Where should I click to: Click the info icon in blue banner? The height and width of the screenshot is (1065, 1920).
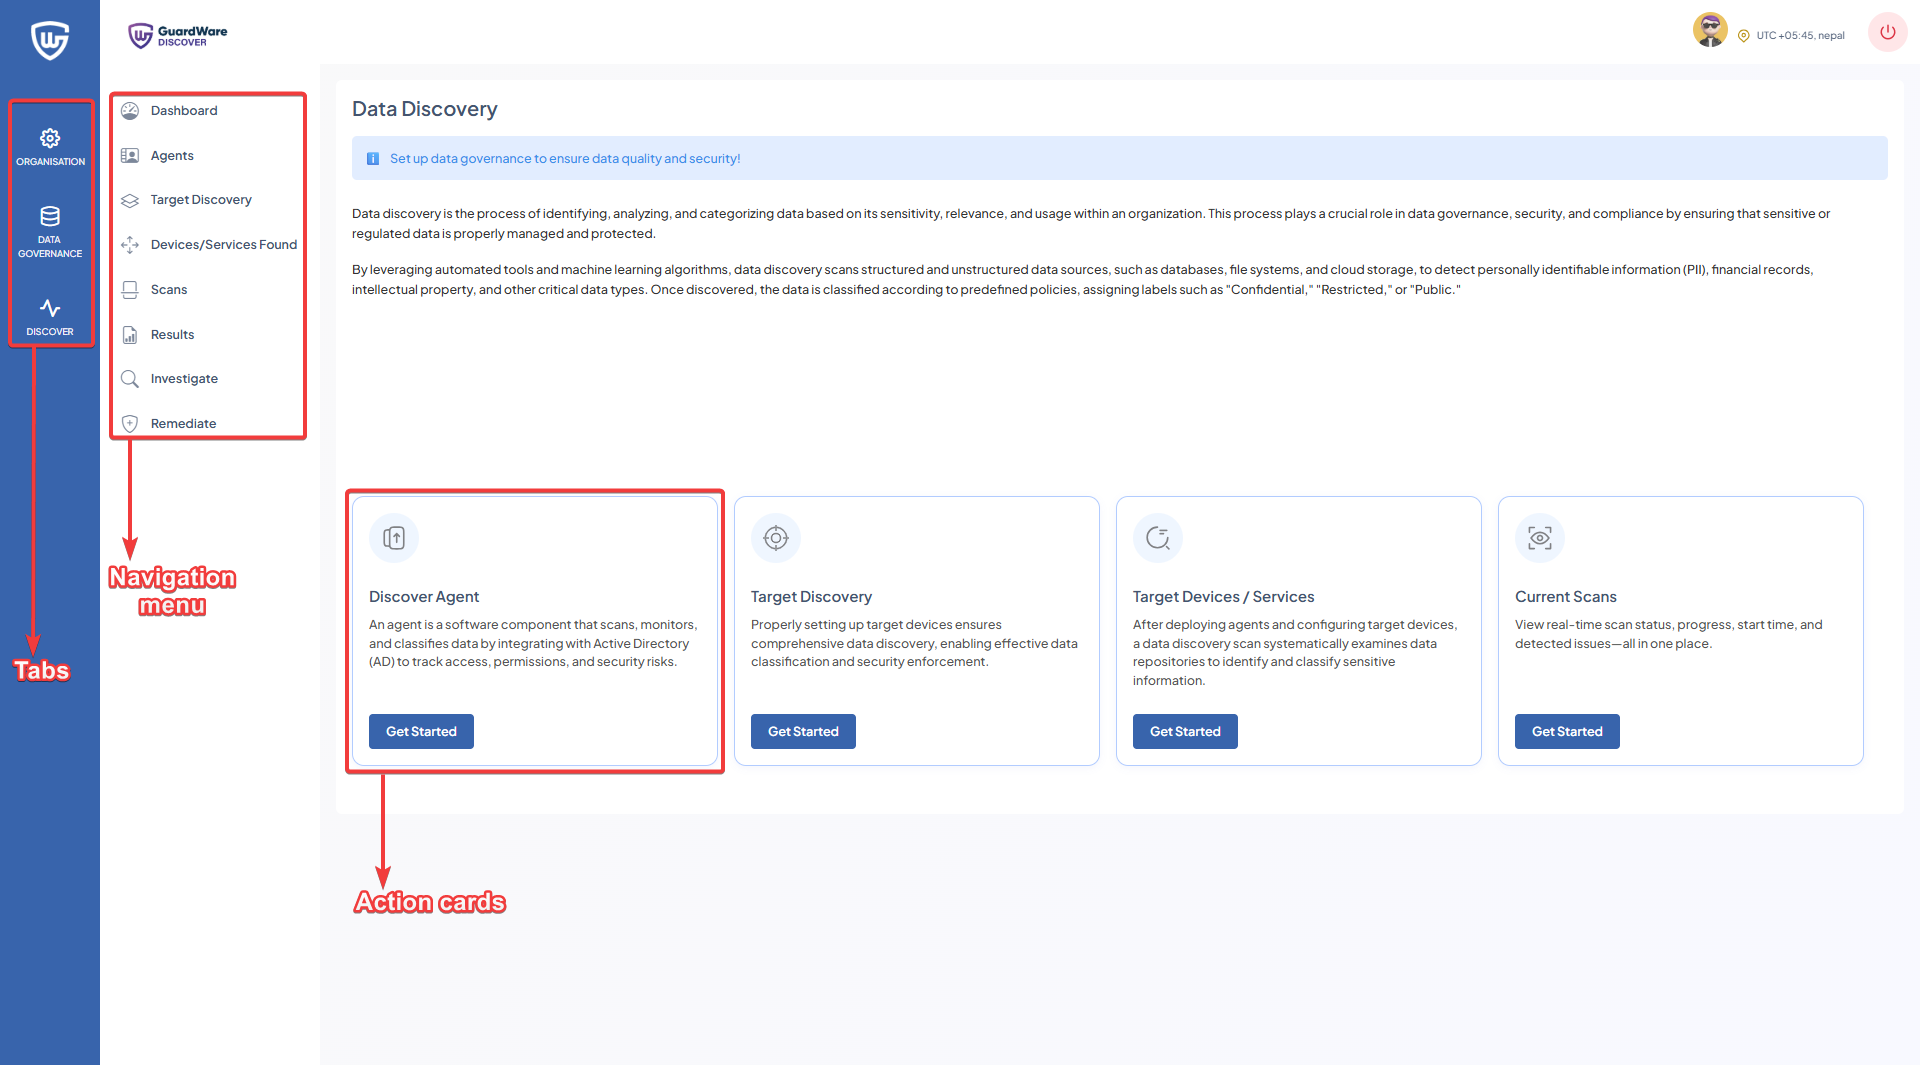click(373, 159)
